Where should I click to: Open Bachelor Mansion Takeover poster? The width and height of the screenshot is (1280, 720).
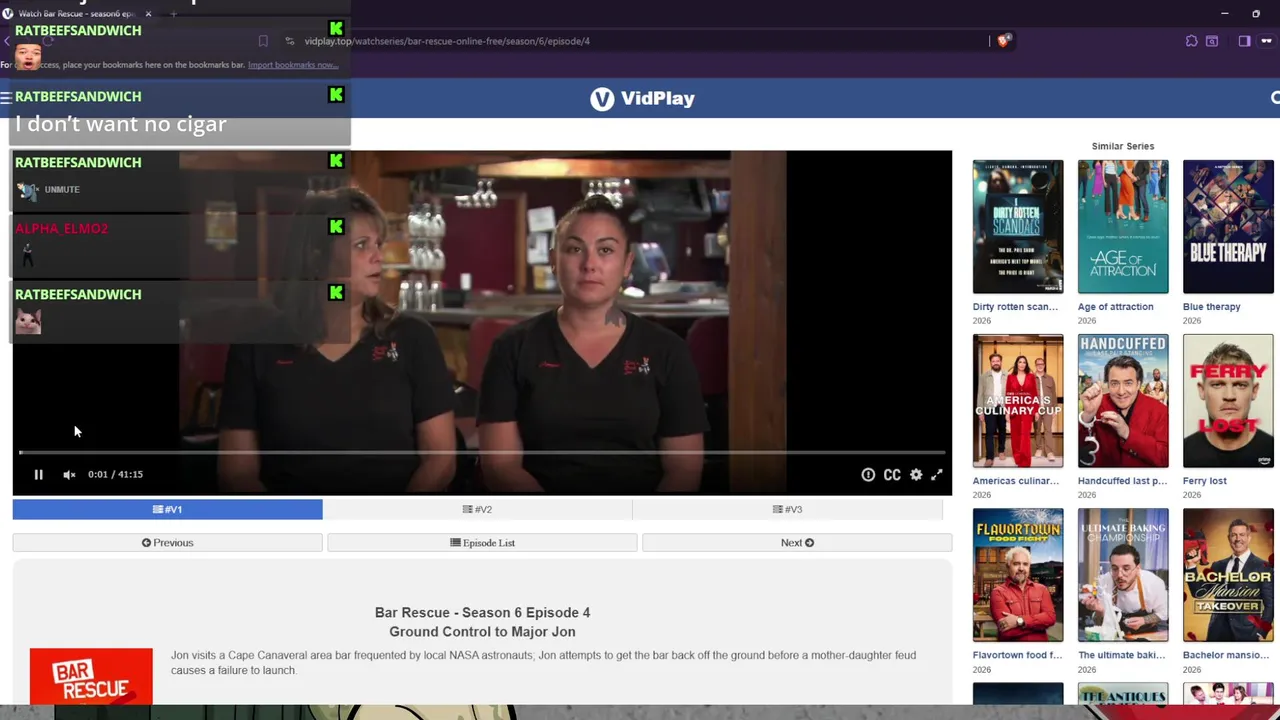[x=1228, y=575]
